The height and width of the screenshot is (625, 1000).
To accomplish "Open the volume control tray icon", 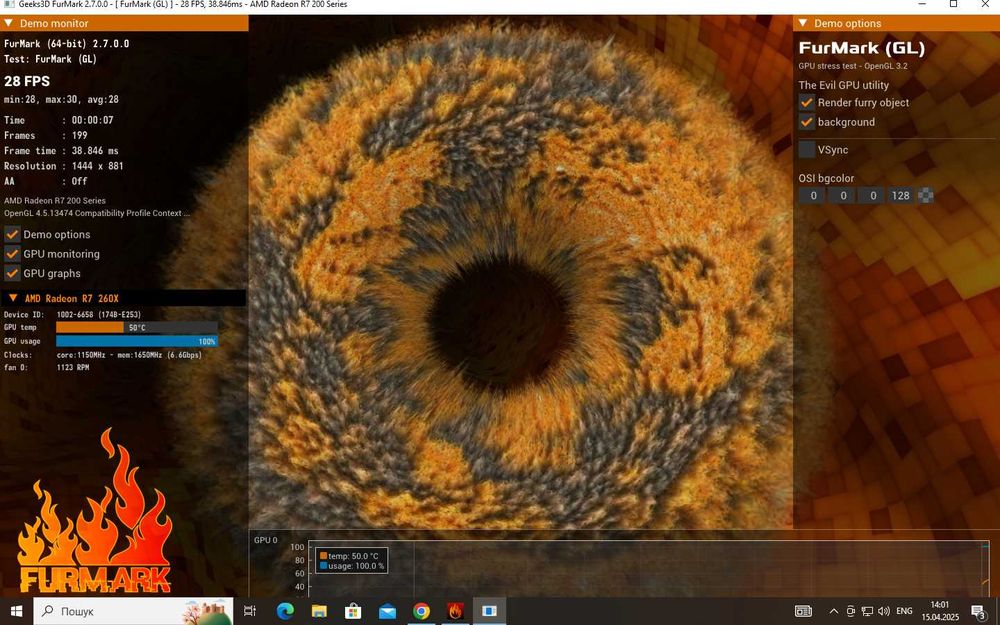I will 884,611.
